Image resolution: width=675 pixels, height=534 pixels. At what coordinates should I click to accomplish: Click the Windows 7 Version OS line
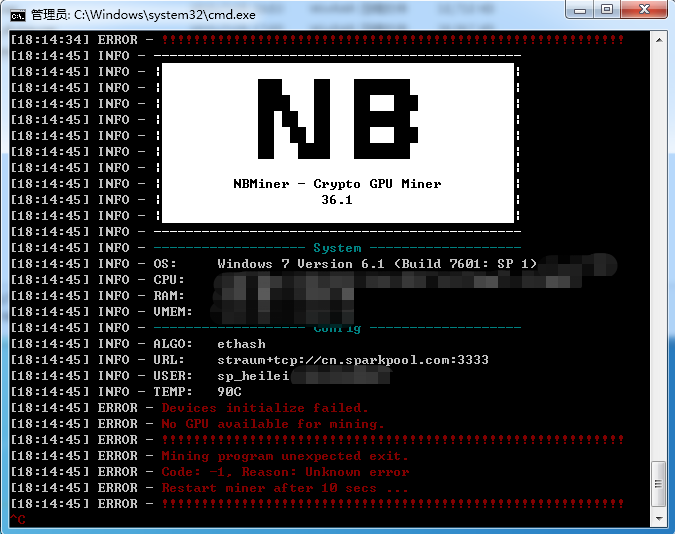pos(377,264)
